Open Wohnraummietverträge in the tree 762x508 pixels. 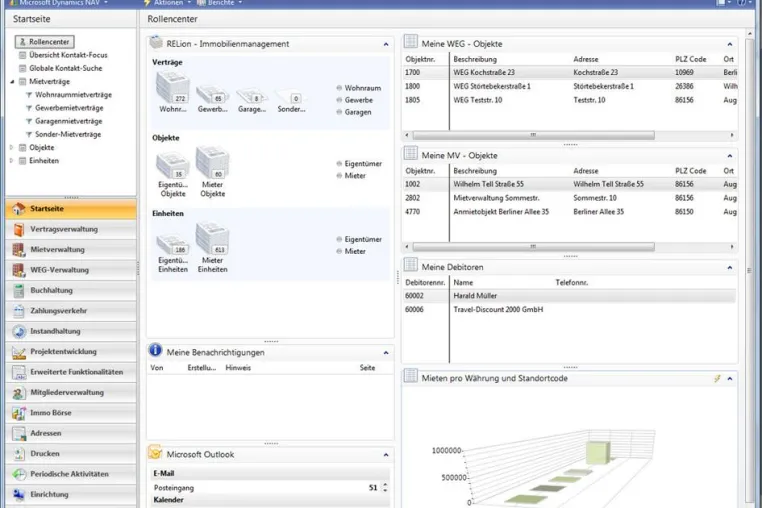click(73, 95)
